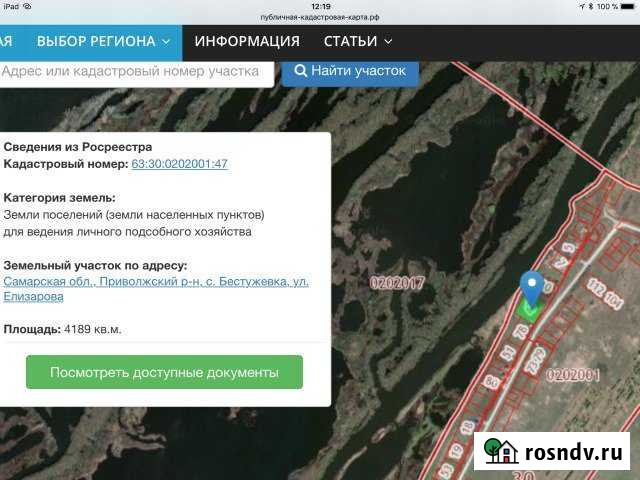Viewport: 640px width, 480px height.
Task: Open cadastral number link 63:30:0202001:47
Action: 179,164
